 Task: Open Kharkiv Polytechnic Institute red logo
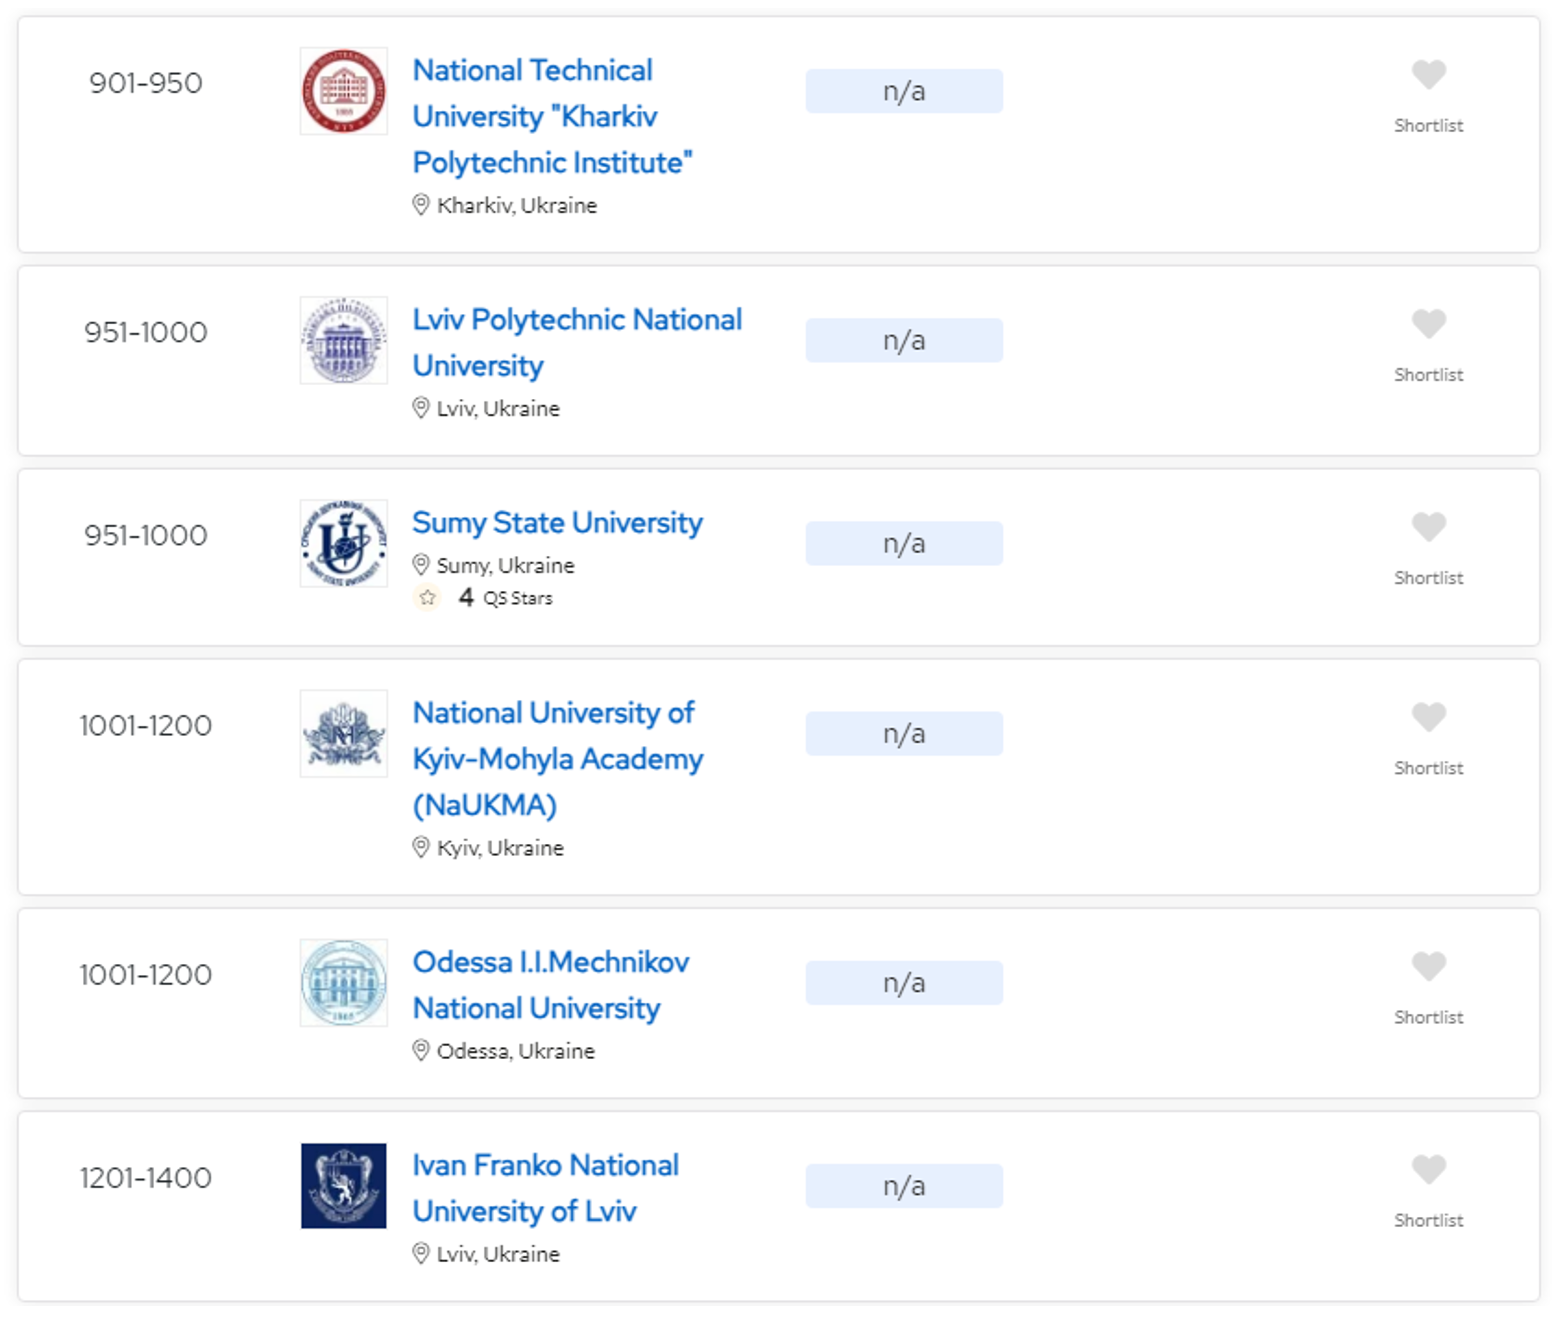(343, 91)
